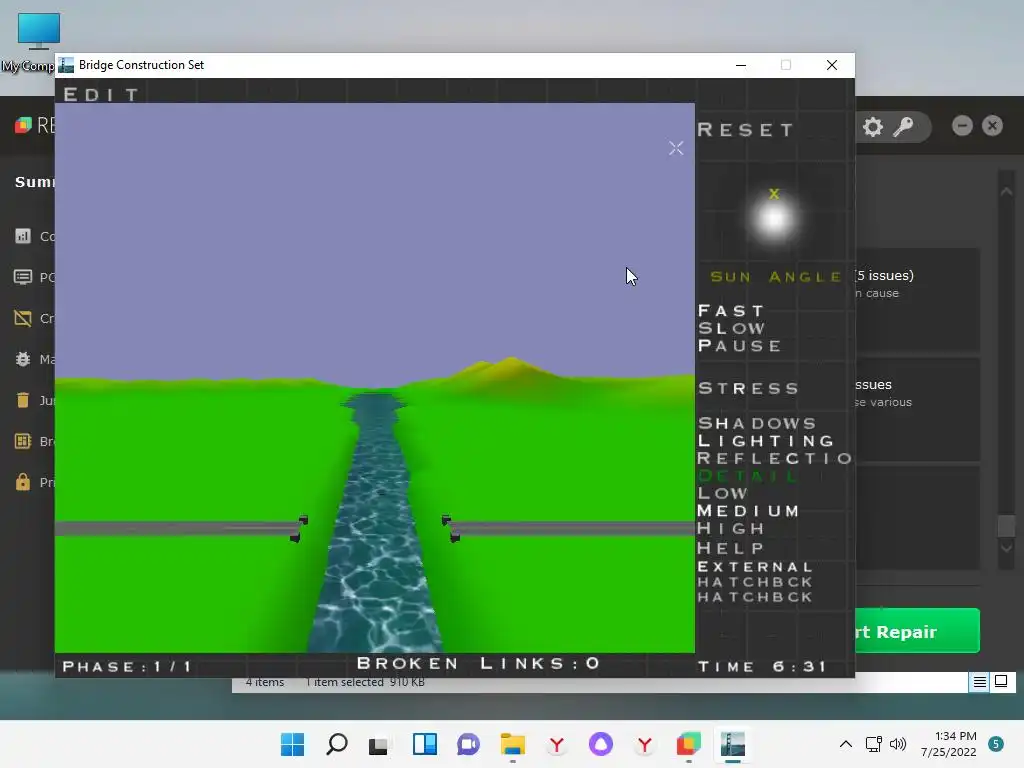The height and width of the screenshot is (768, 1024).
Task: Open the settings gear in the repair app
Action: pyautogui.click(x=873, y=127)
